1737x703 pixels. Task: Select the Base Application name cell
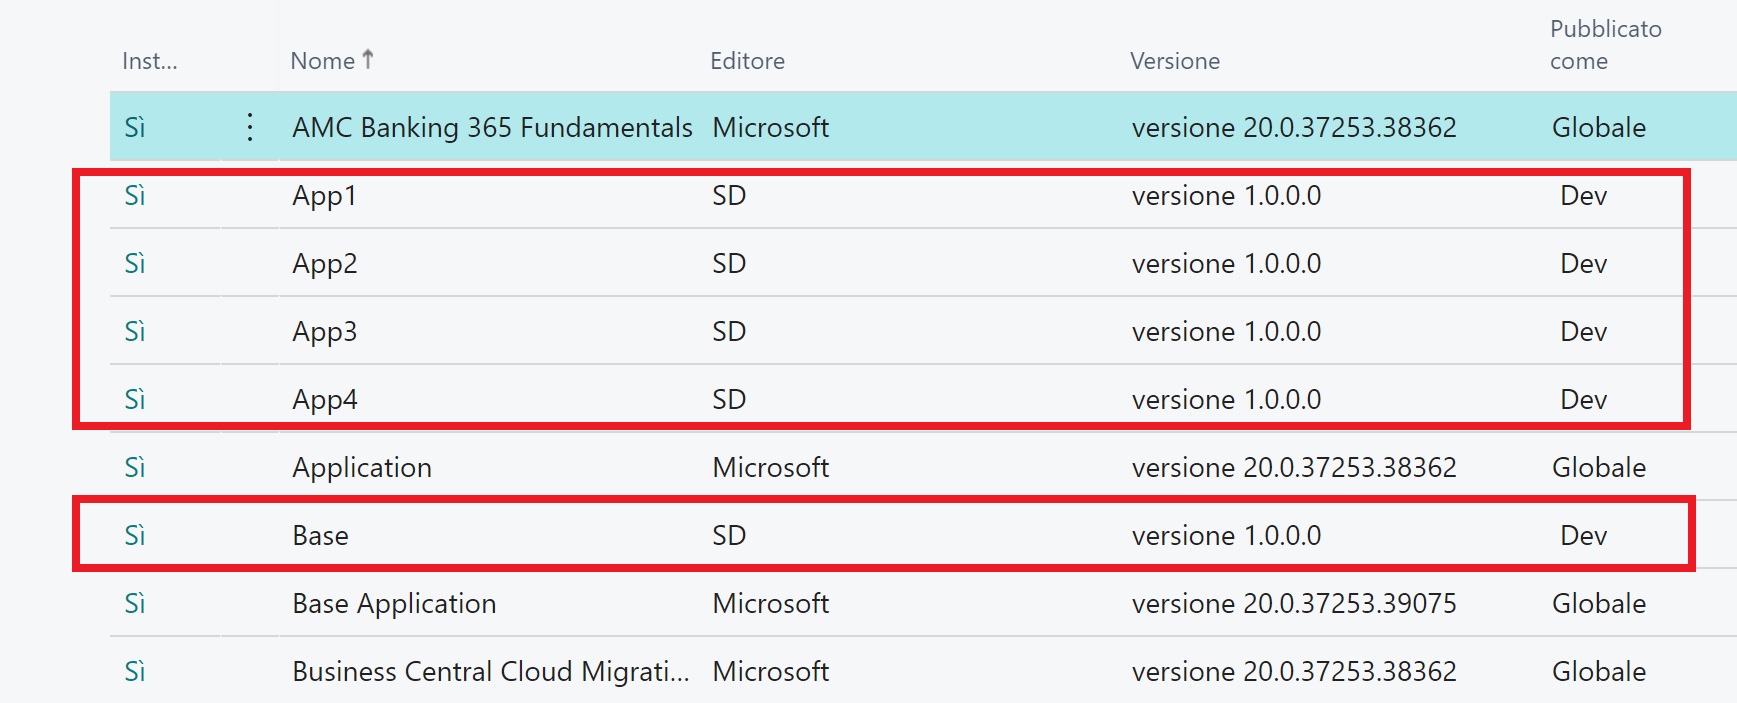click(x=394, y=604)
